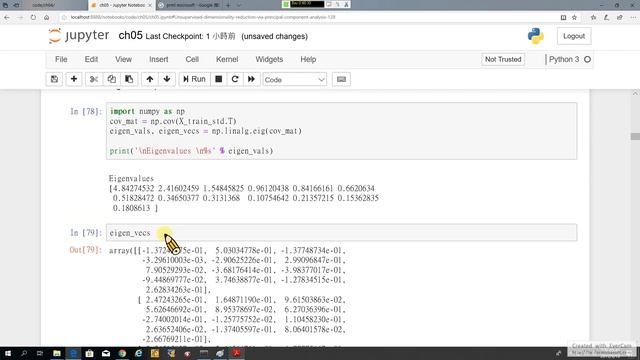Click the Jupyter logo
The width and height of the screenshot is (640, 360).
coord(79,36)
